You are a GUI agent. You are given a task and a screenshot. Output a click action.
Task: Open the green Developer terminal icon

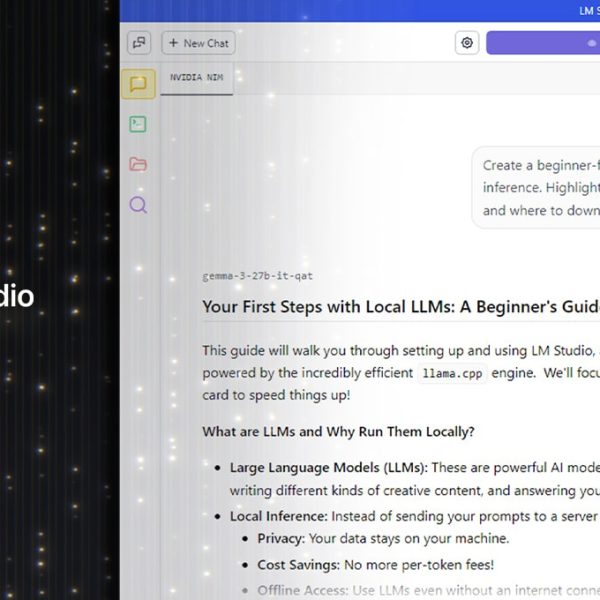(138, 124)
